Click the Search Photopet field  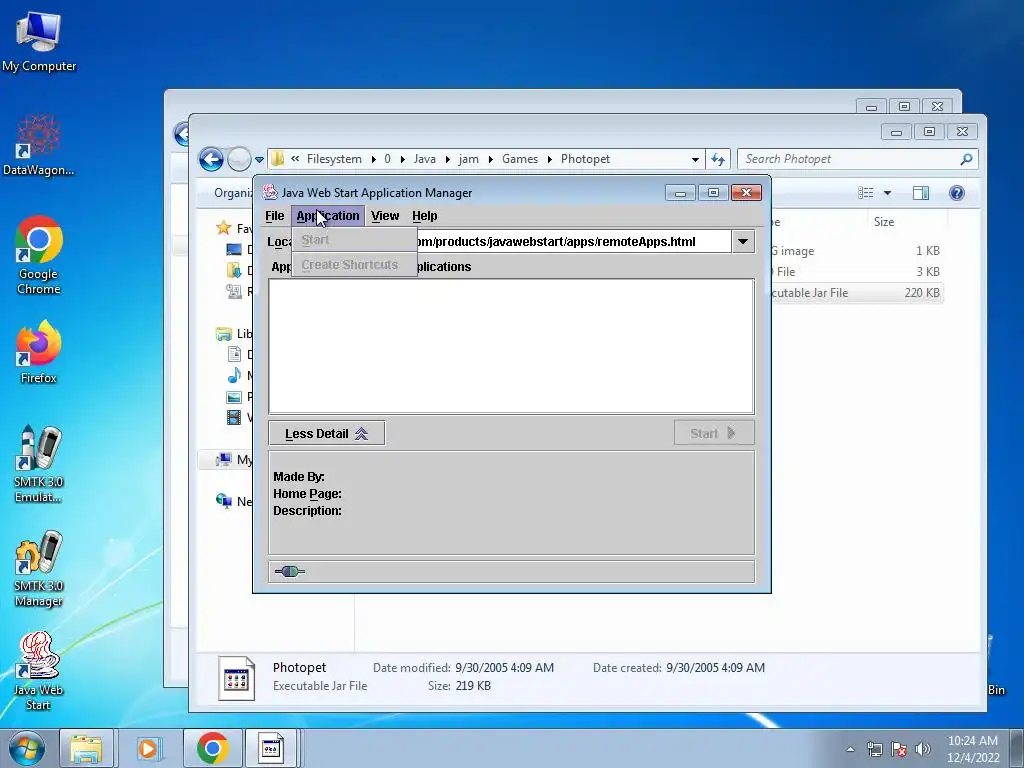(849, 159)
